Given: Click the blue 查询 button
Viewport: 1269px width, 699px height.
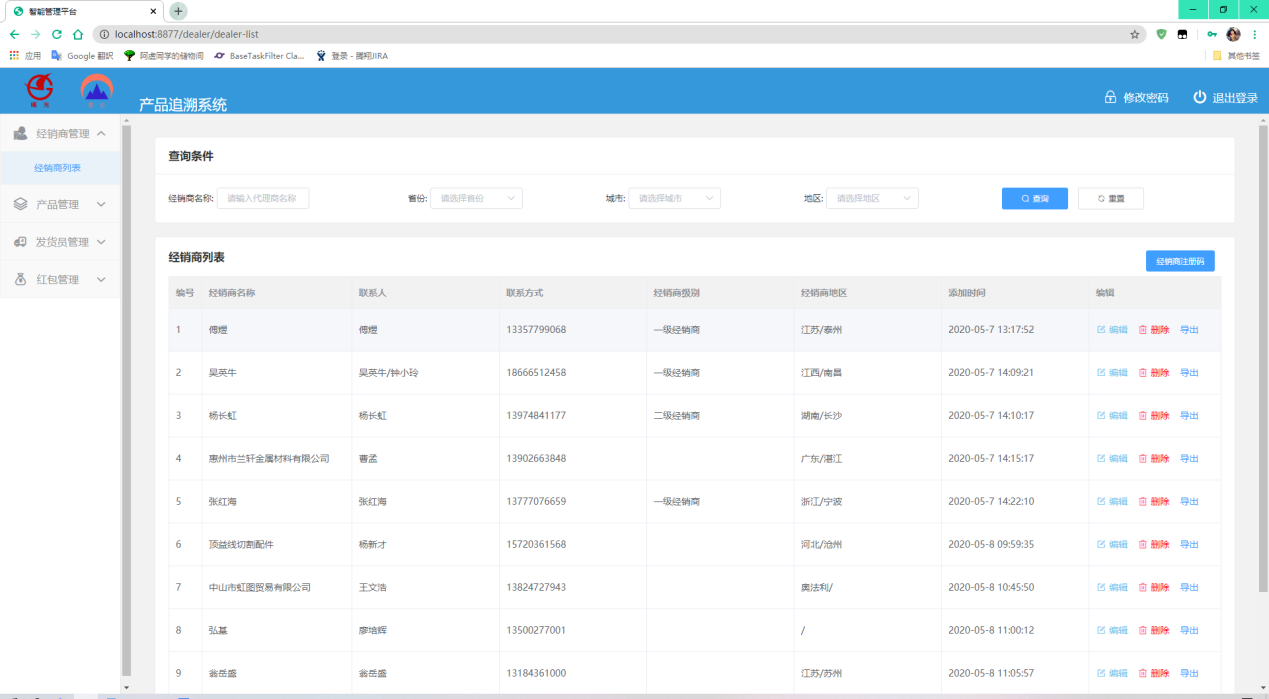Looking at the screenshot, I should point(1034,199).
